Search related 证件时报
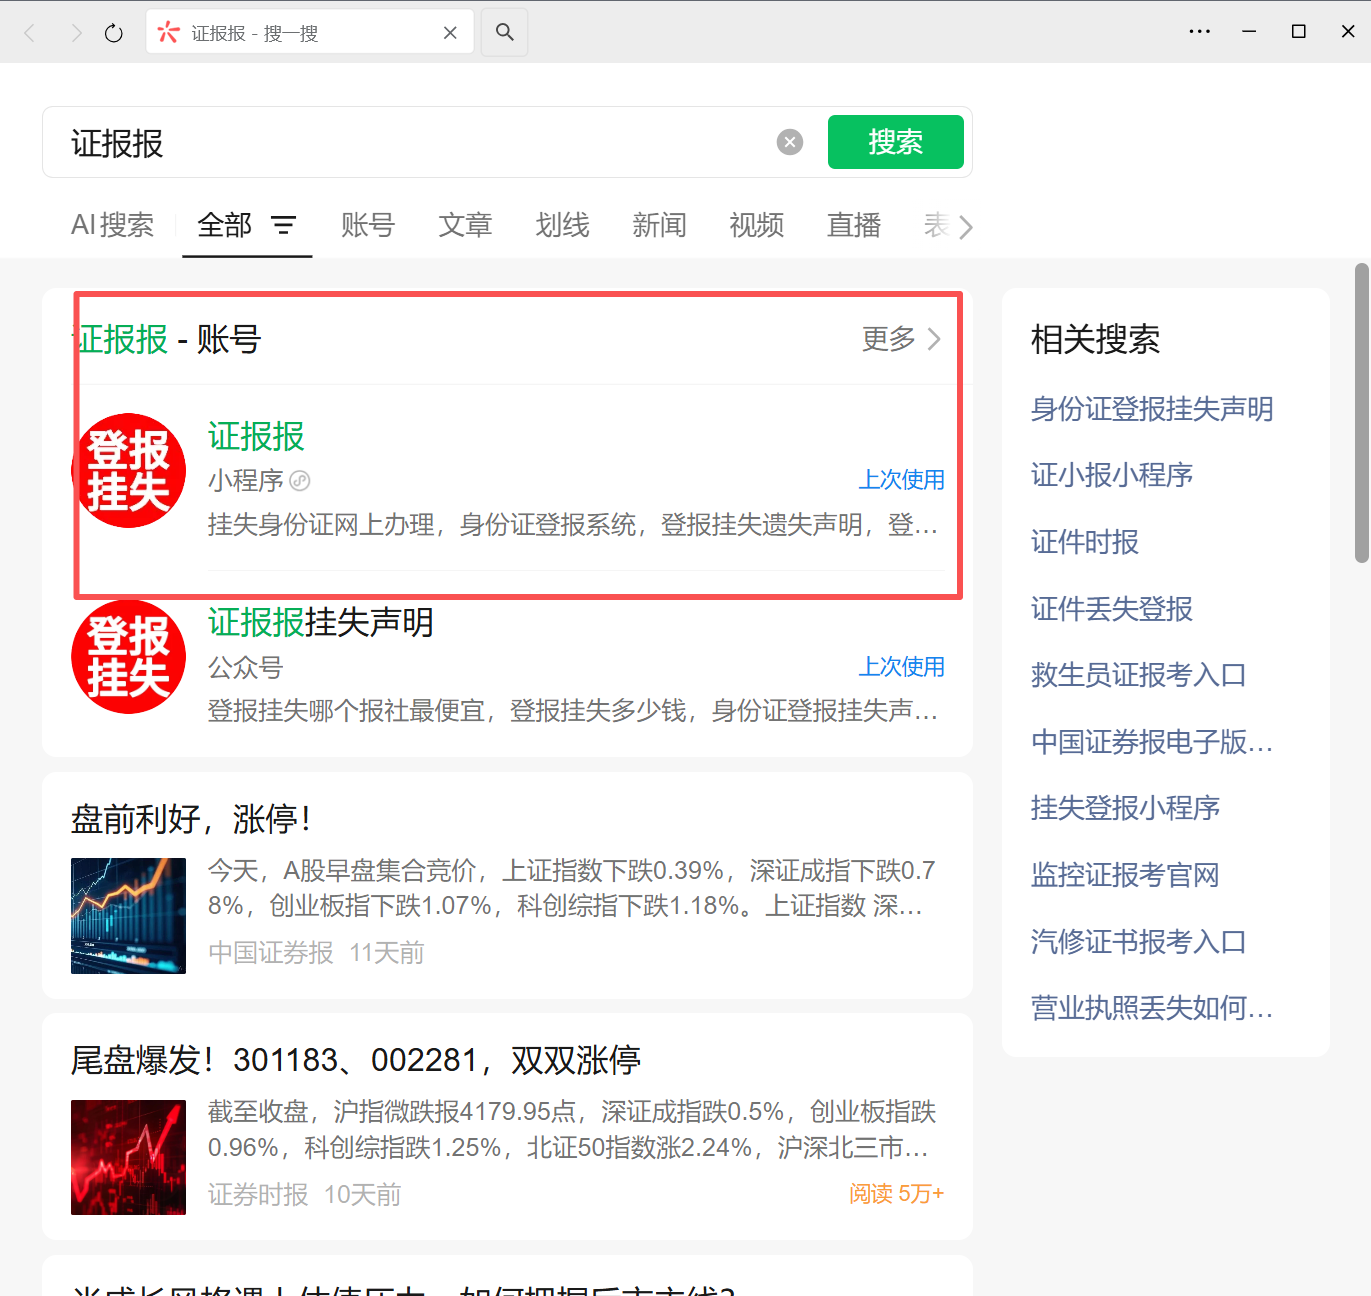1371x1296 pixels. tap(1085, 542)
